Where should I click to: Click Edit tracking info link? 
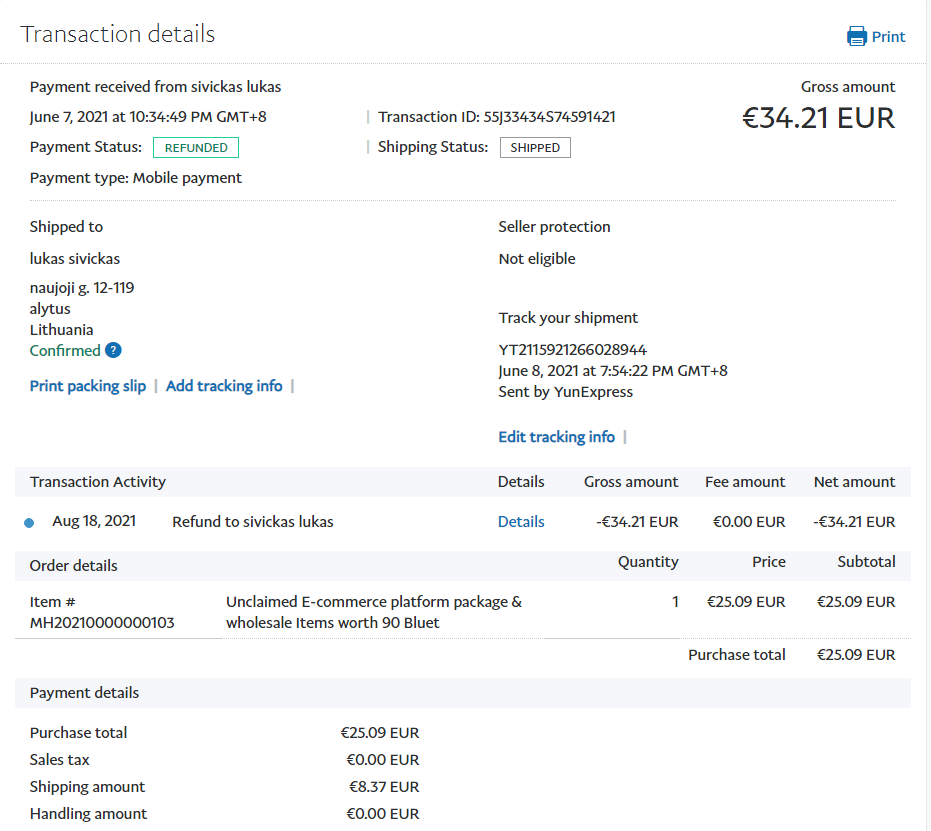(x=556, y=437)
